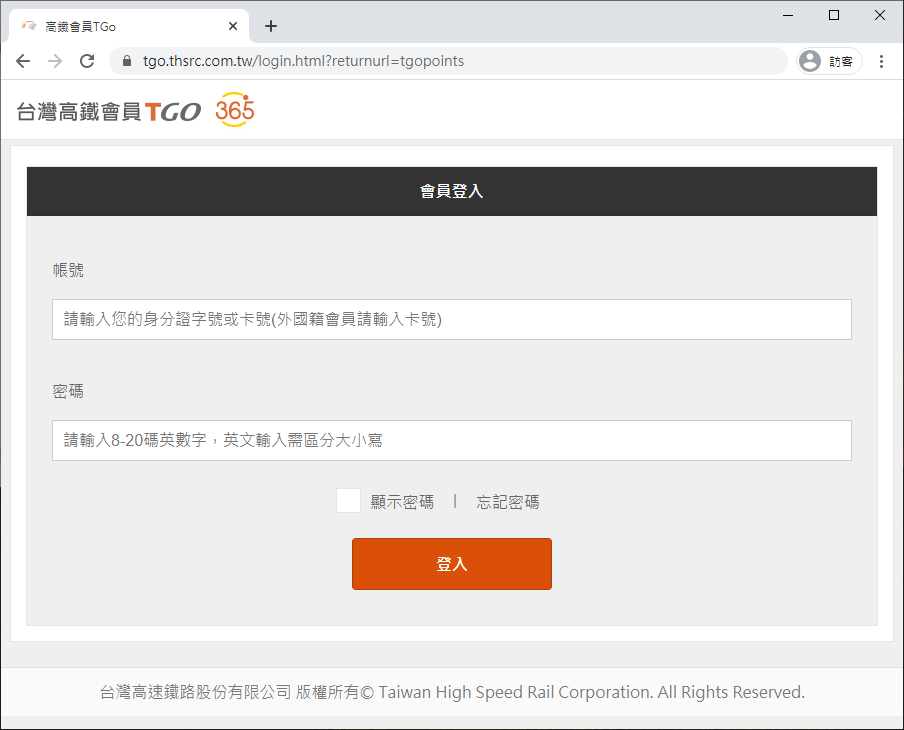904x730 pixels.
Task: Maximize the Chrome window
Action: [834, 15]
